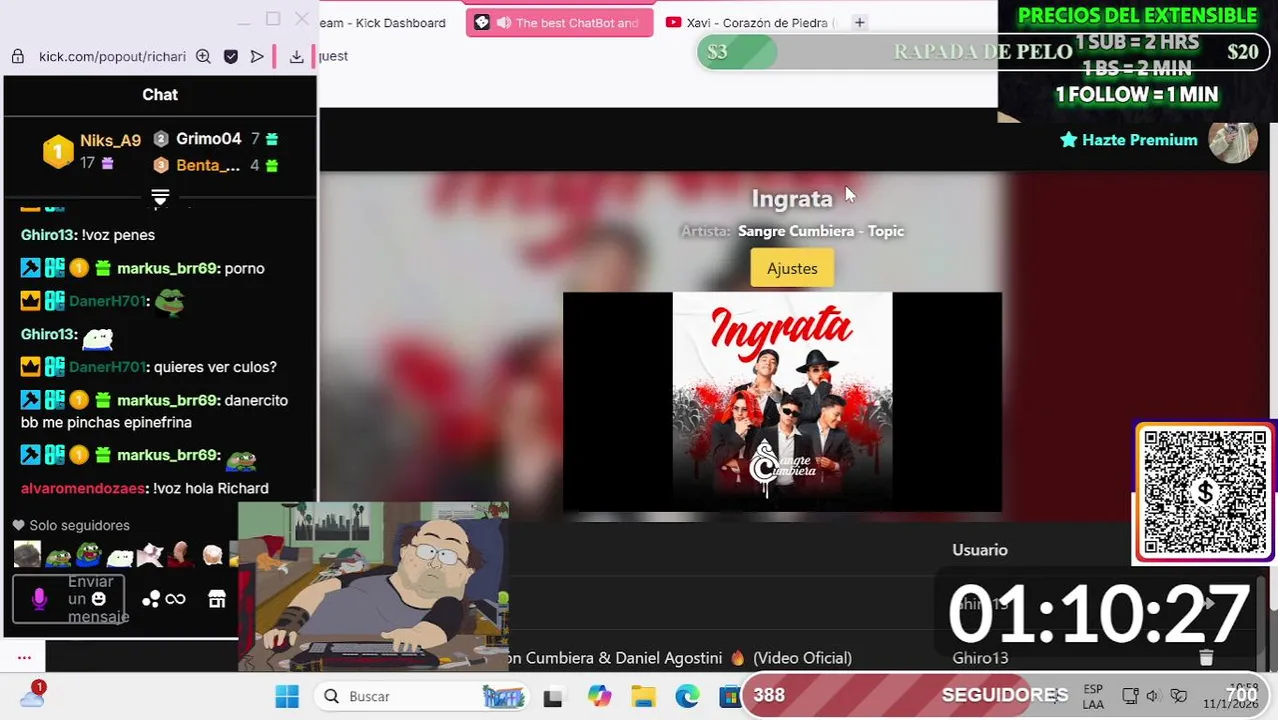Click the Ajustes button under the song title
The height and width of the screenshot is (720, 1278).
pos(792,268)
